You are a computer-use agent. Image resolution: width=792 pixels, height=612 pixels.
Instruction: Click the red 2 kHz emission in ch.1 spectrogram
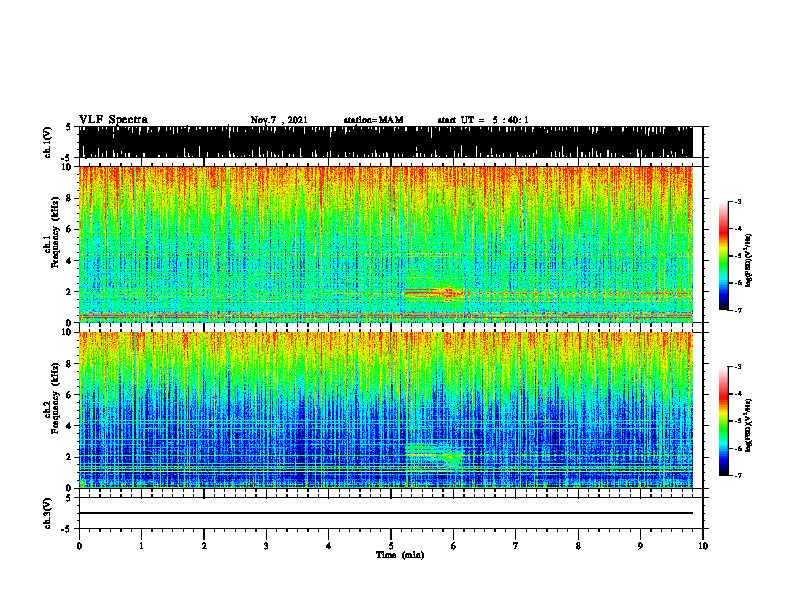pyautogui.click(x=434, y=293)
